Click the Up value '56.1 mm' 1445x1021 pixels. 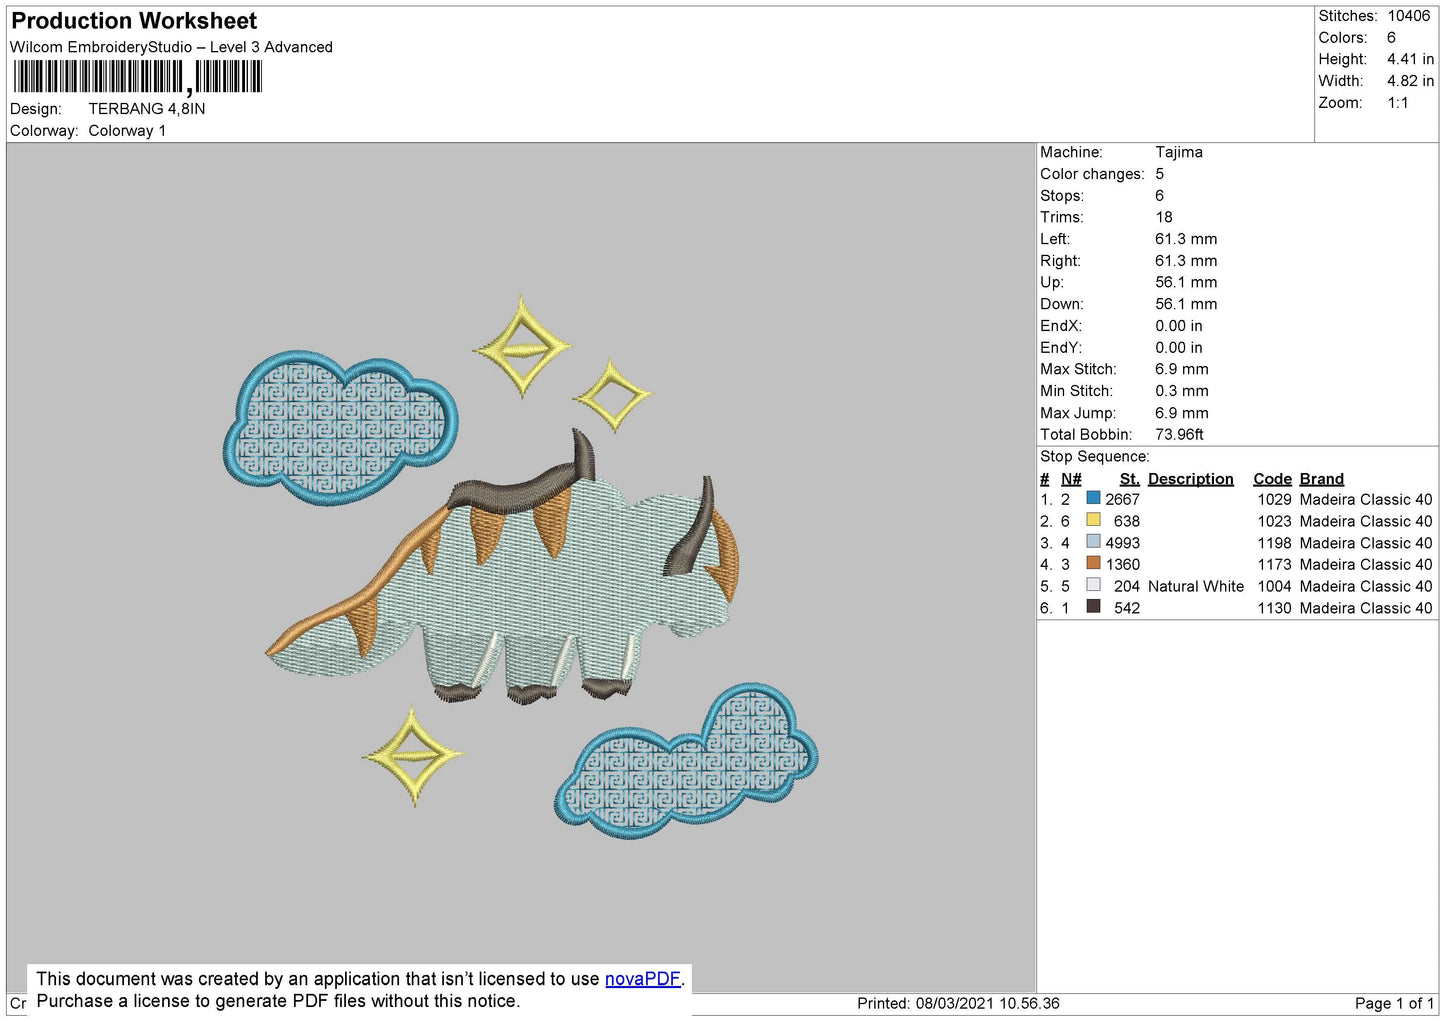(1186, 282)
